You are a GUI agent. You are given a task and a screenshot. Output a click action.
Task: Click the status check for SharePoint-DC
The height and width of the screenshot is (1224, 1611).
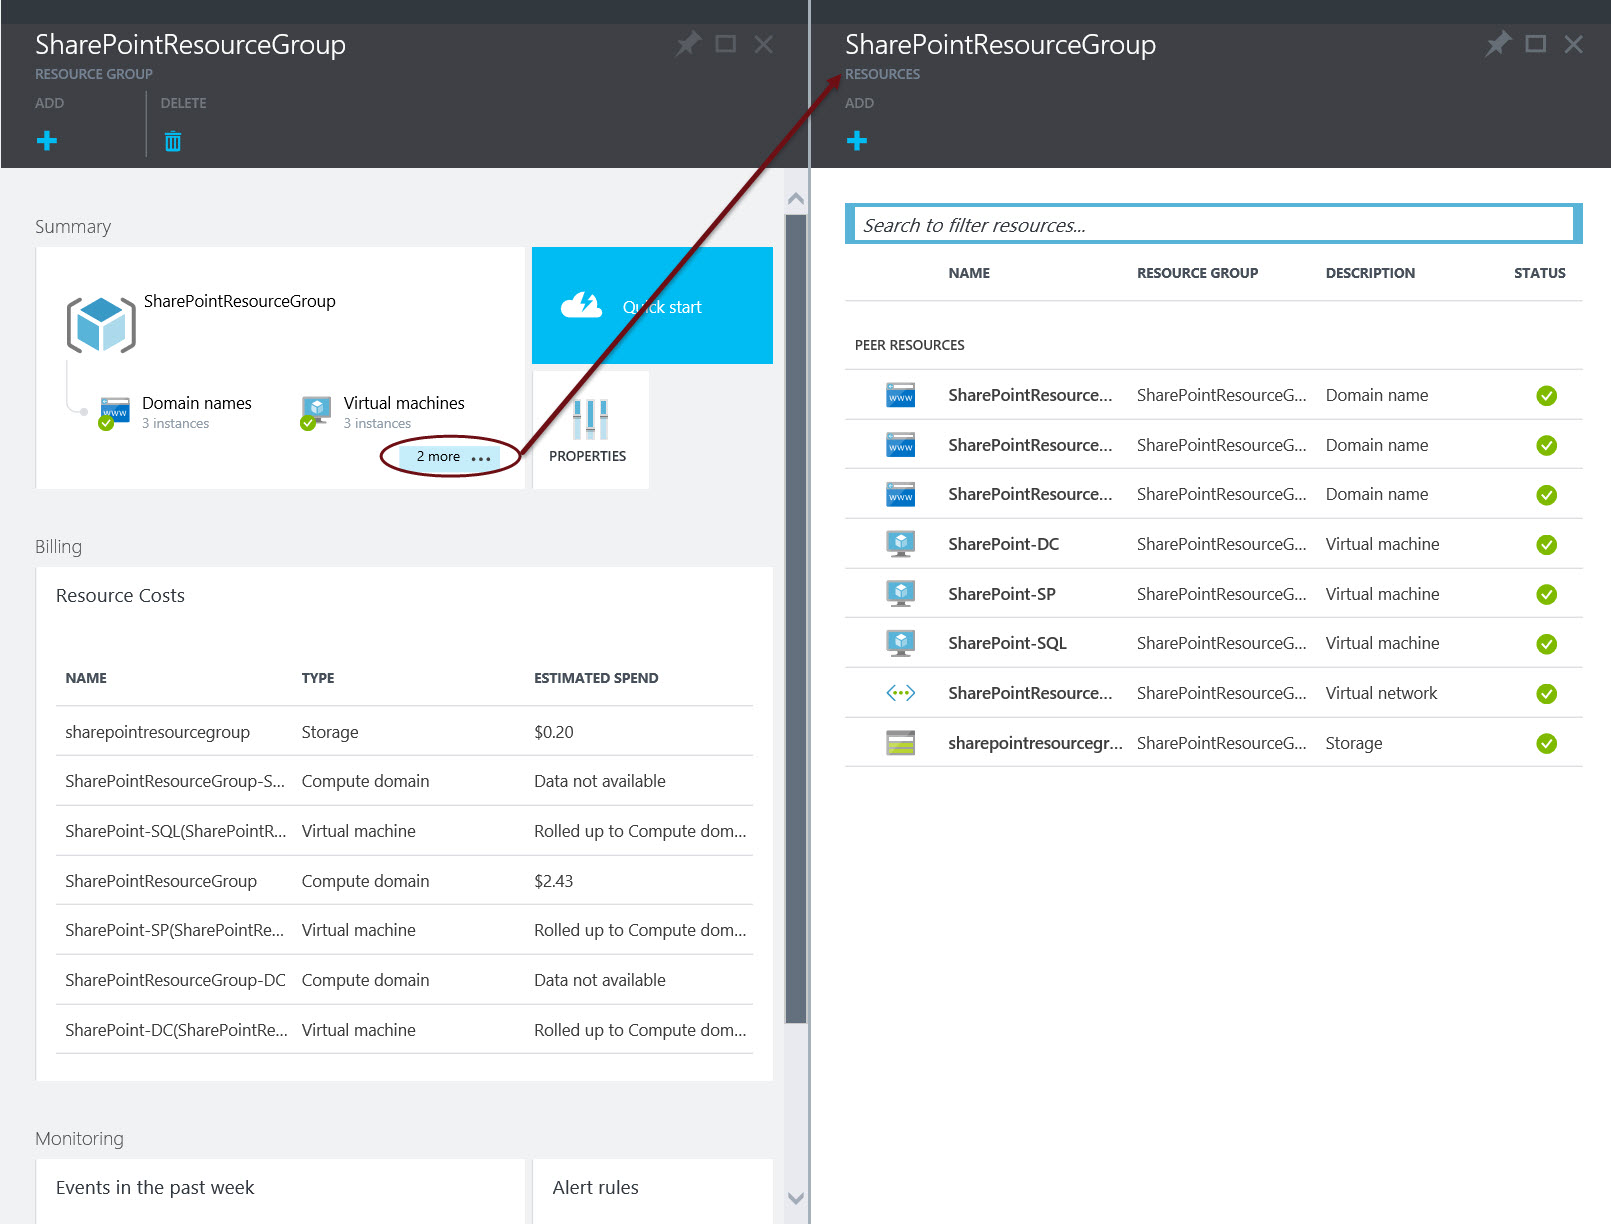pos(1547,545)
